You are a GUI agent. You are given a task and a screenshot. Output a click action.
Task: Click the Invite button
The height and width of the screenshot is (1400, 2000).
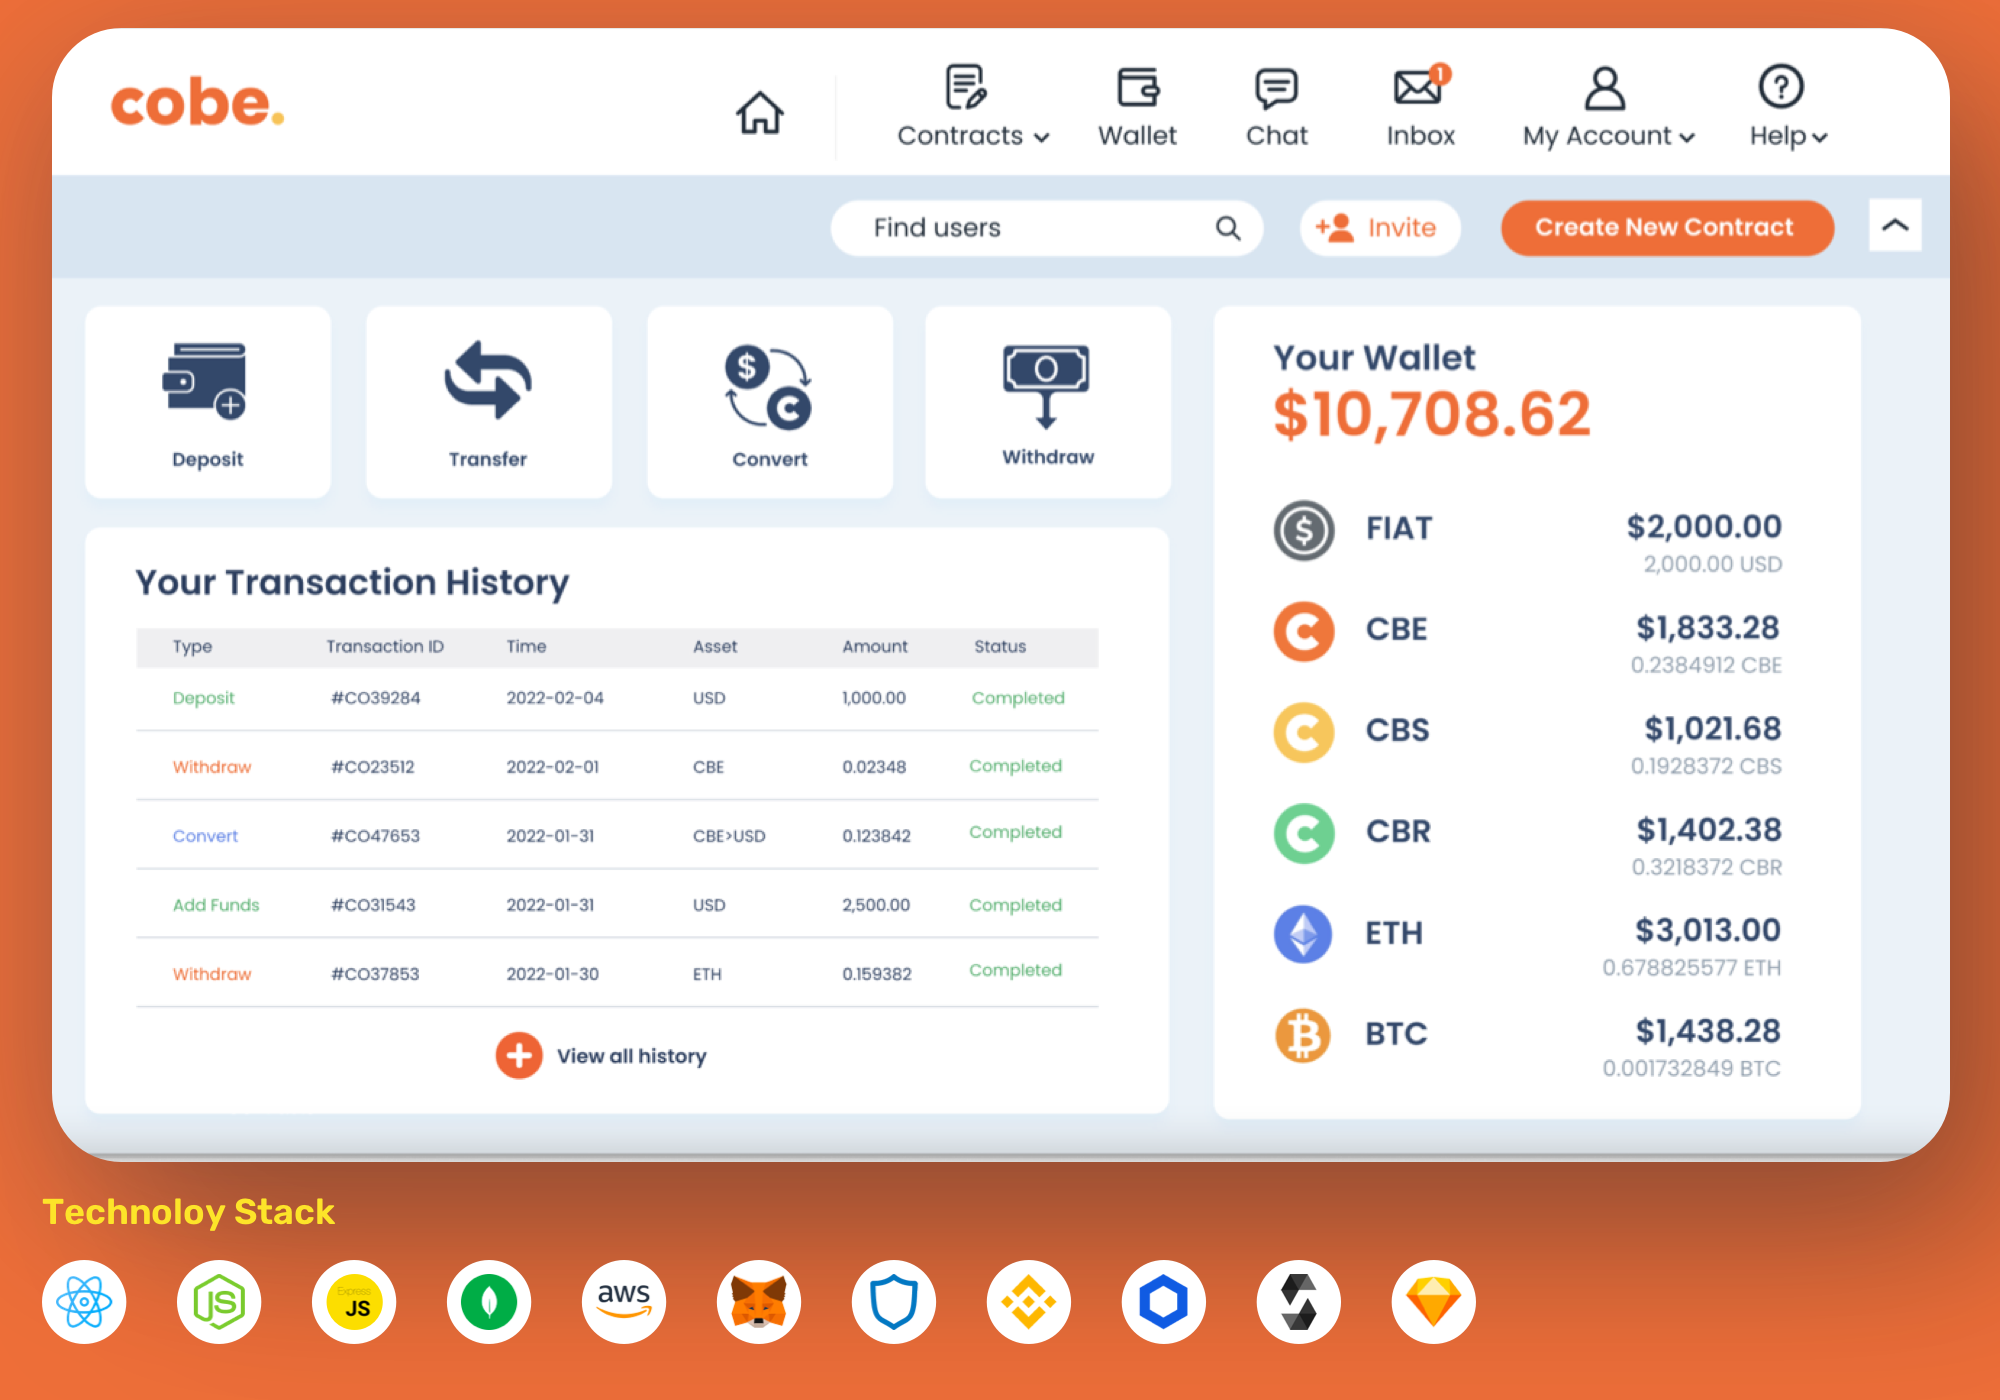click(x=1379, y=228)
